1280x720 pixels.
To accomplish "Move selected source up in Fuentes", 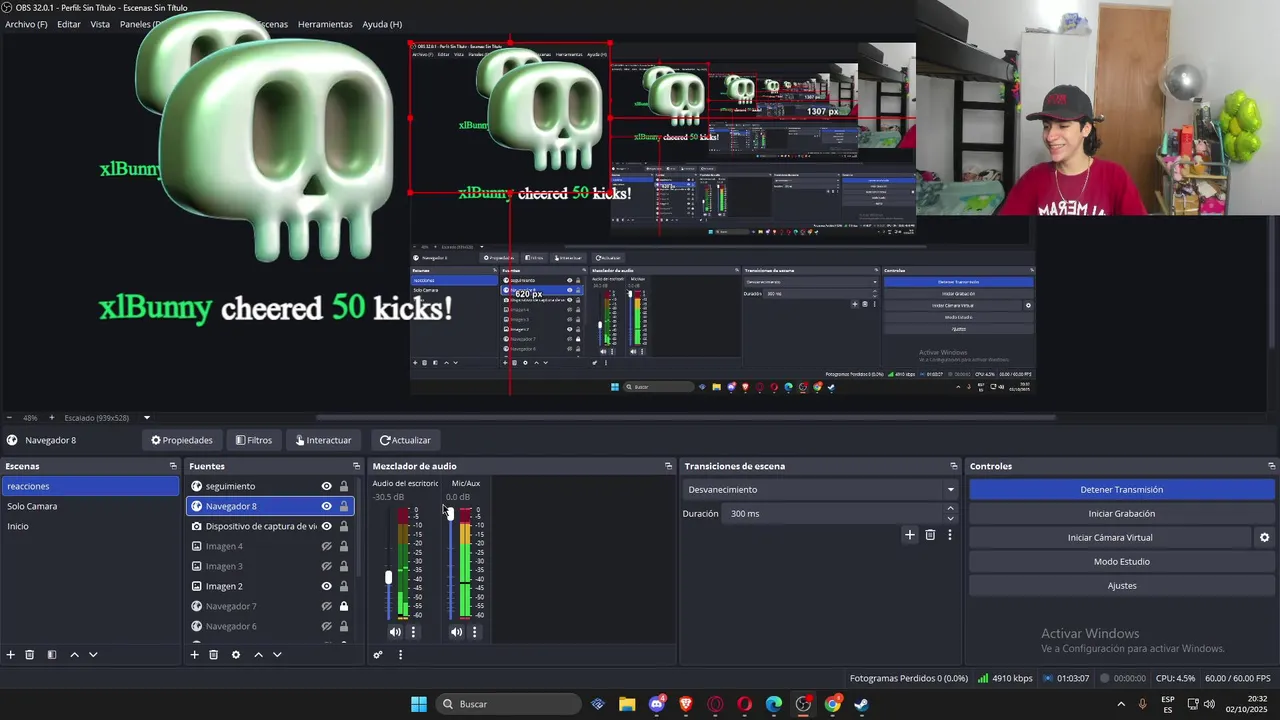I will click(x=258, y=655).
